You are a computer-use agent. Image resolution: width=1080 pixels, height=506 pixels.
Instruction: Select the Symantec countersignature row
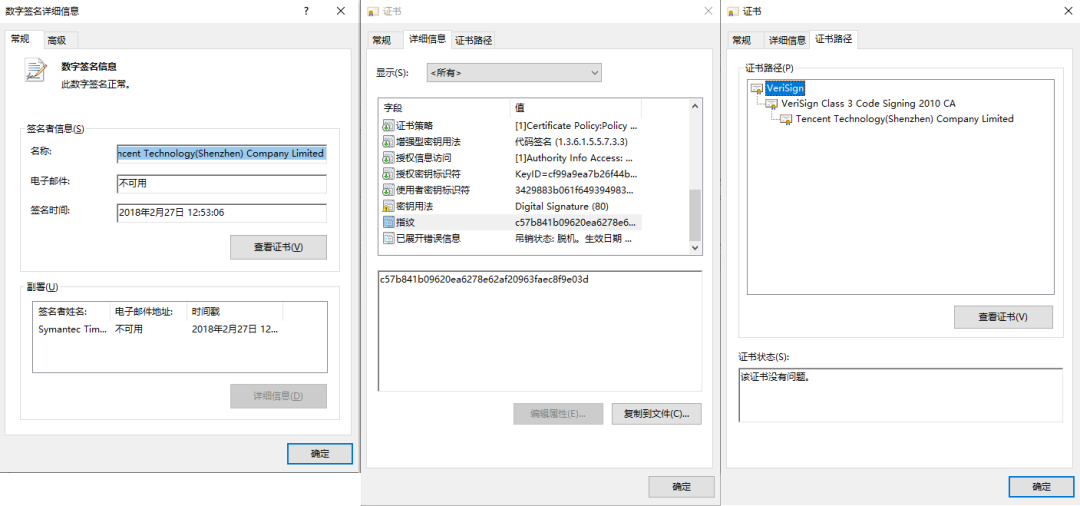click(160, 330)
